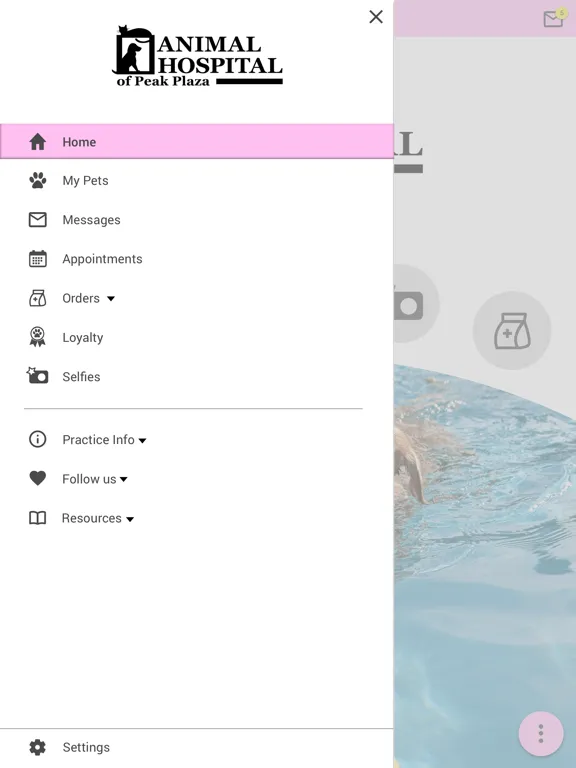This screenshot has width=576, height=768.
Task: Click the Orders pet food bag icon
Action: [38, 298]
